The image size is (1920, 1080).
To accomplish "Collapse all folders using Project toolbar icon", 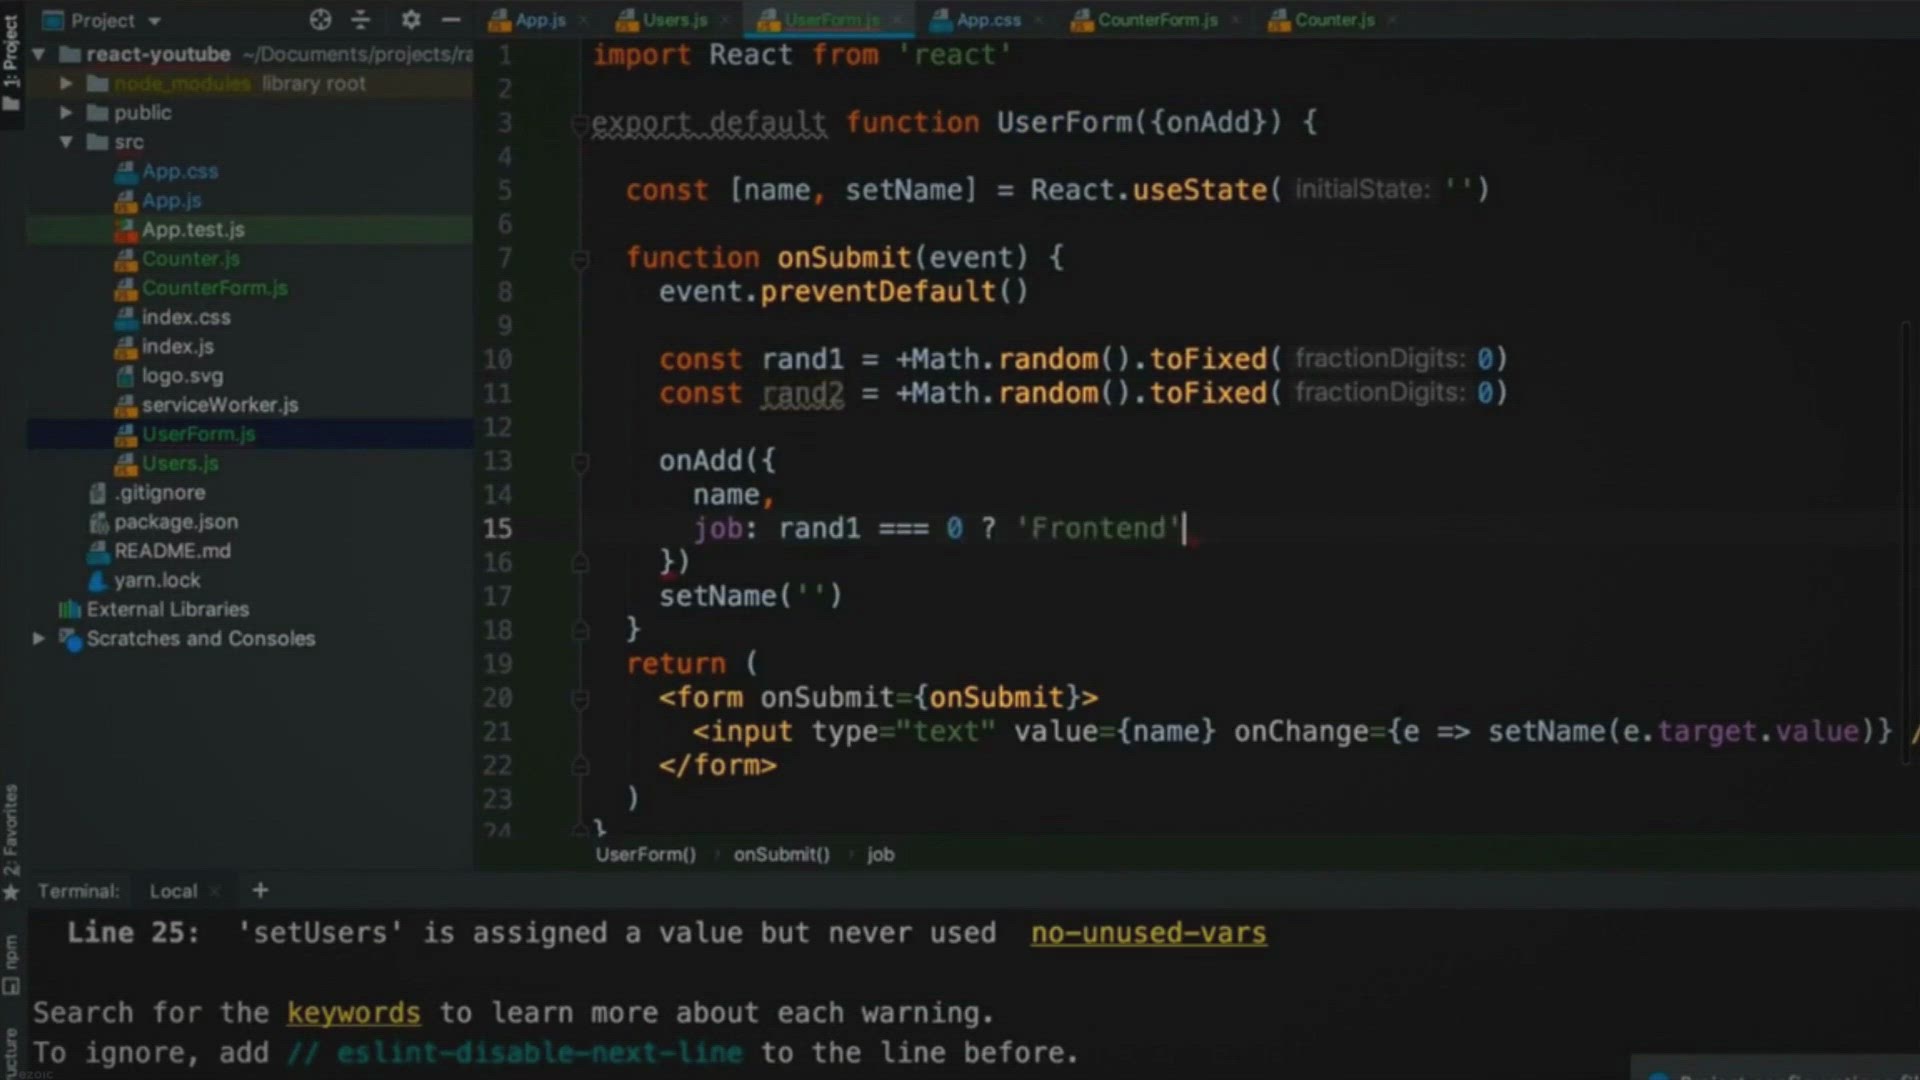I will click(x=360, y=20).
